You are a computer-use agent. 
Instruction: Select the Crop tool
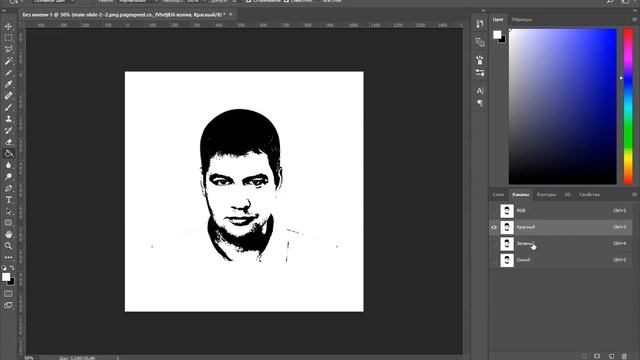(8, 73)
